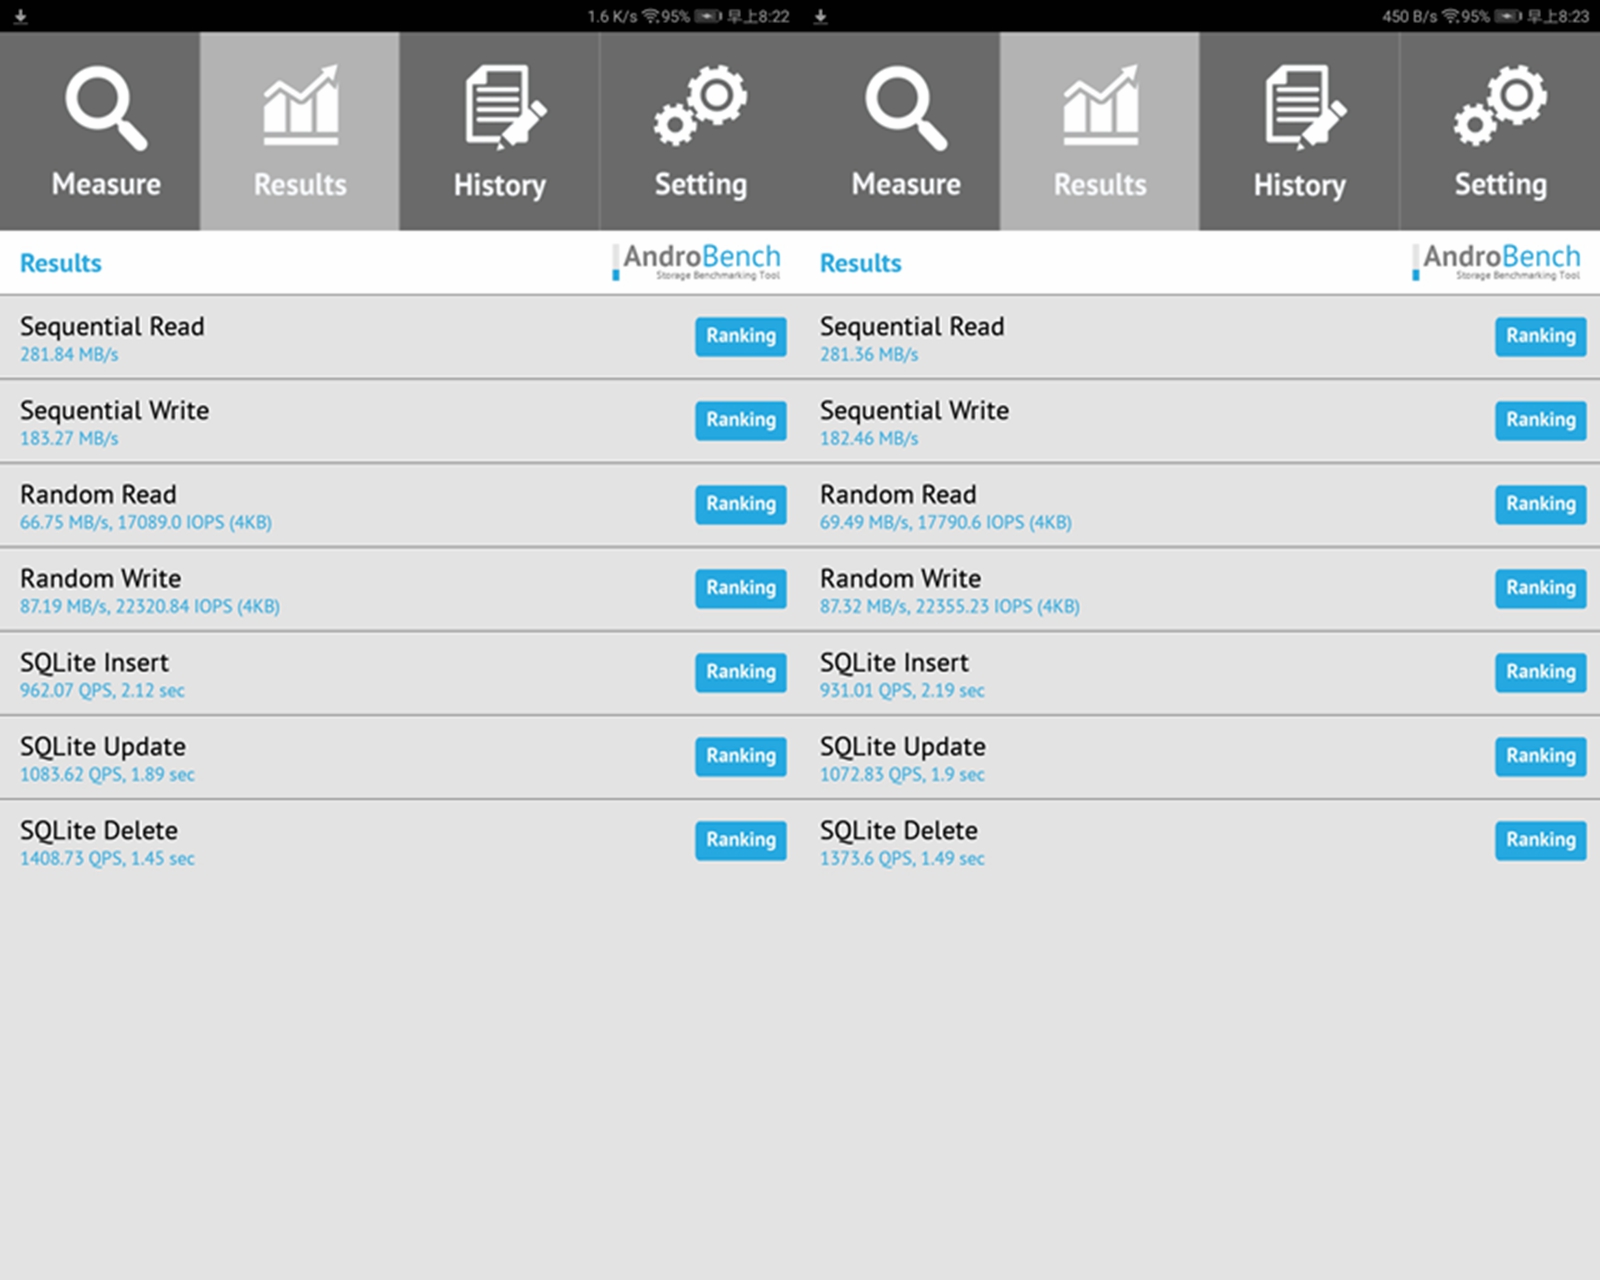Image resolution: width=1600 pixels, height=1280 pixels.
Task: Select the 1072.83 QPS, 1.9 sec value
Action: (x=902, y=774)
